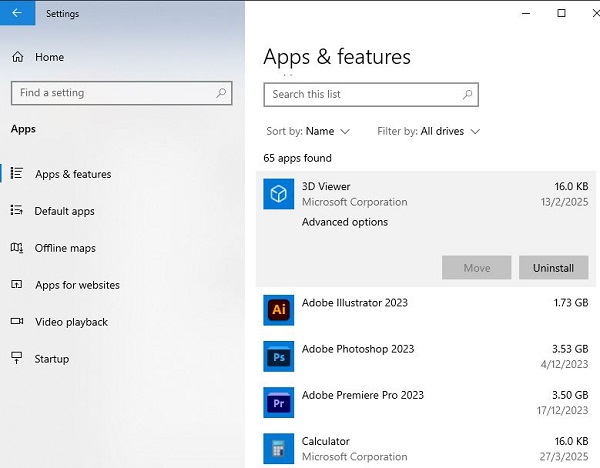Click magnifier in Find a setting box
The image size is (600, 468).
(221, 93)
